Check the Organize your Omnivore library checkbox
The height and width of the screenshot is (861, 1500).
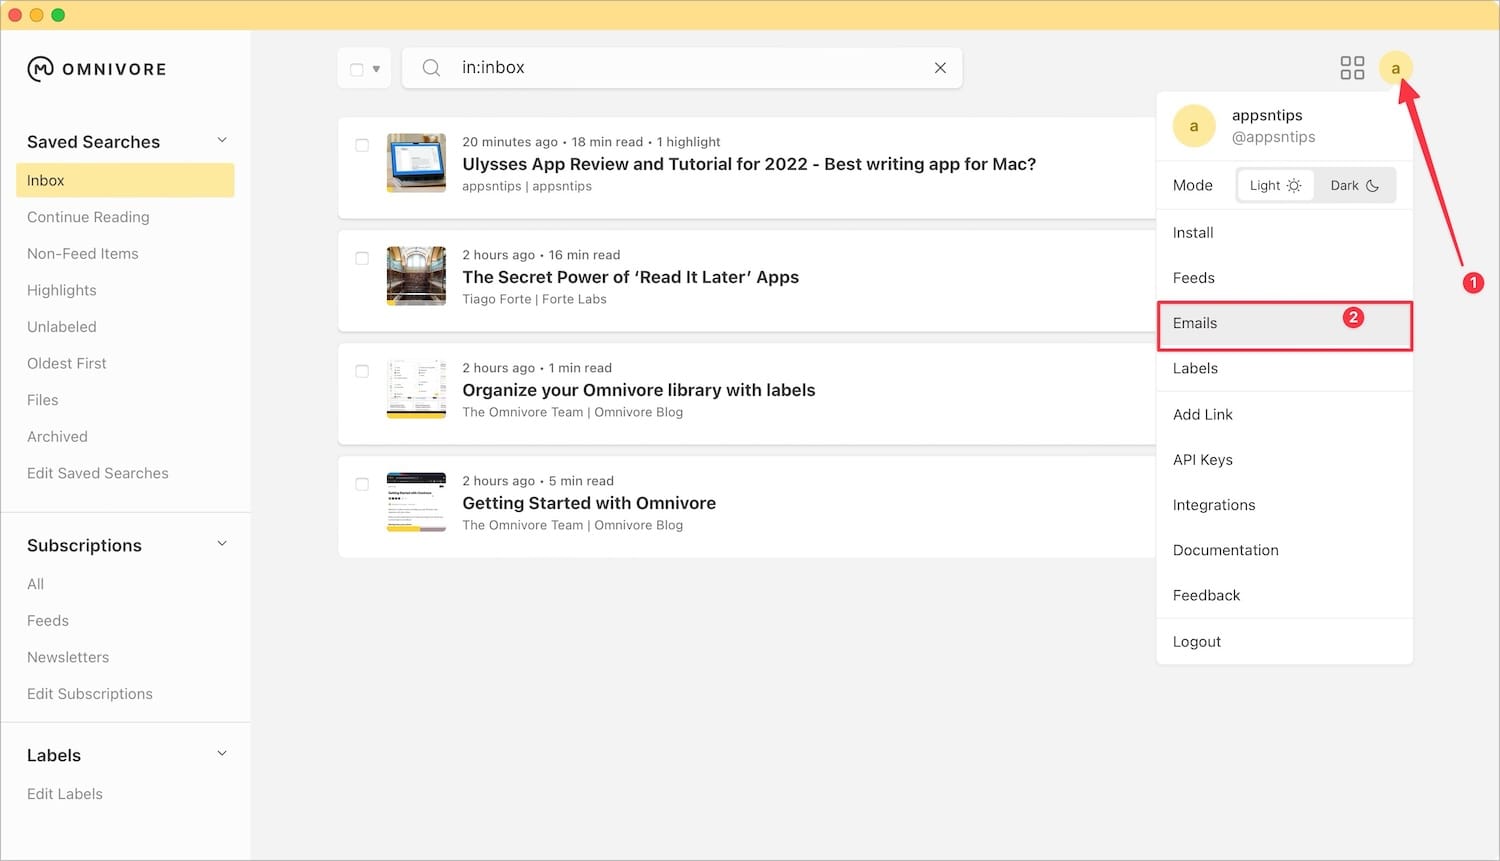pos(362,371)
